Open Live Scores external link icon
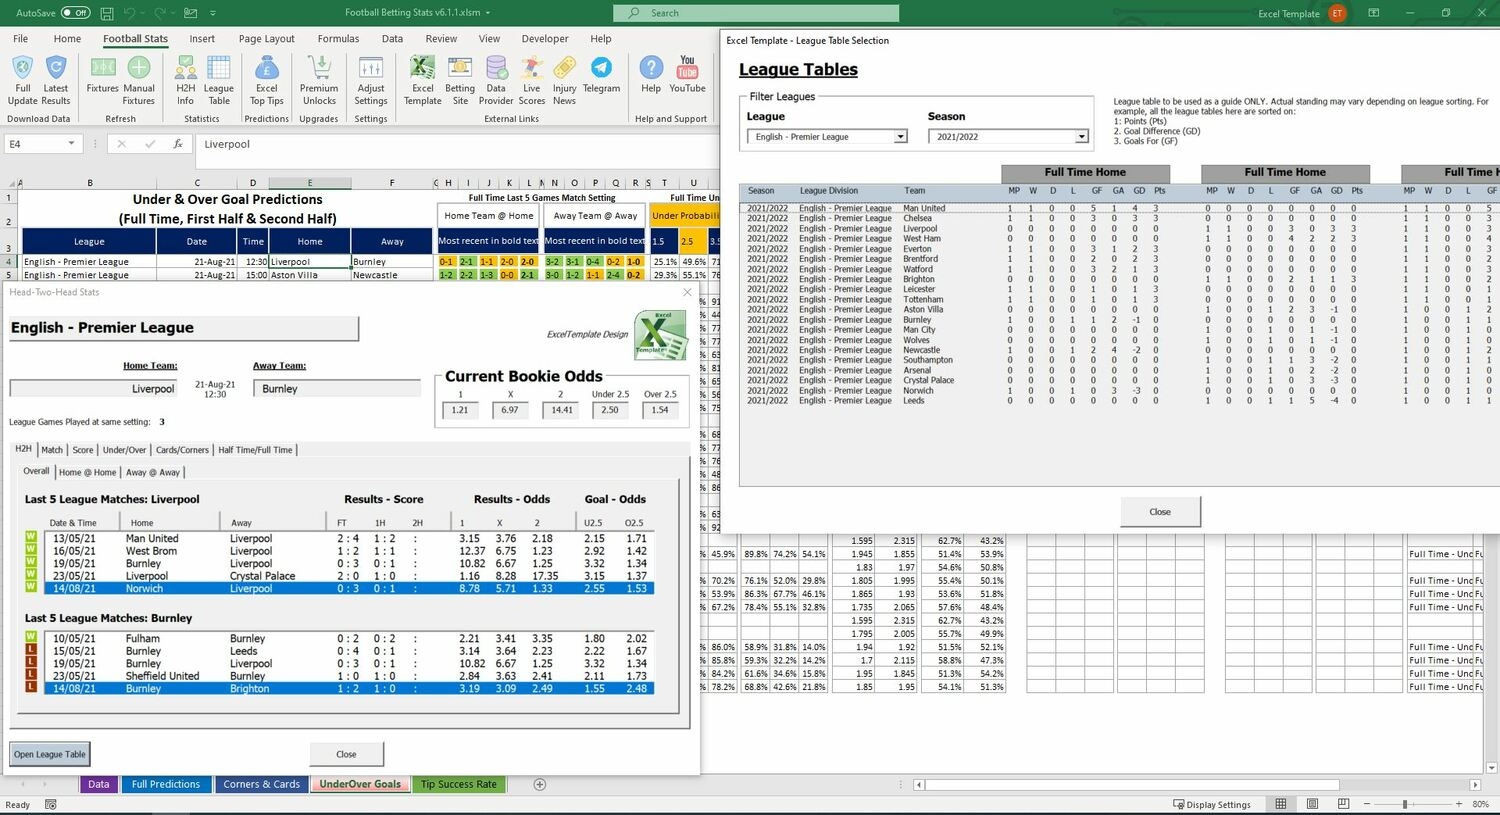This screenshot has height=815, width=1500. (531, 80)
